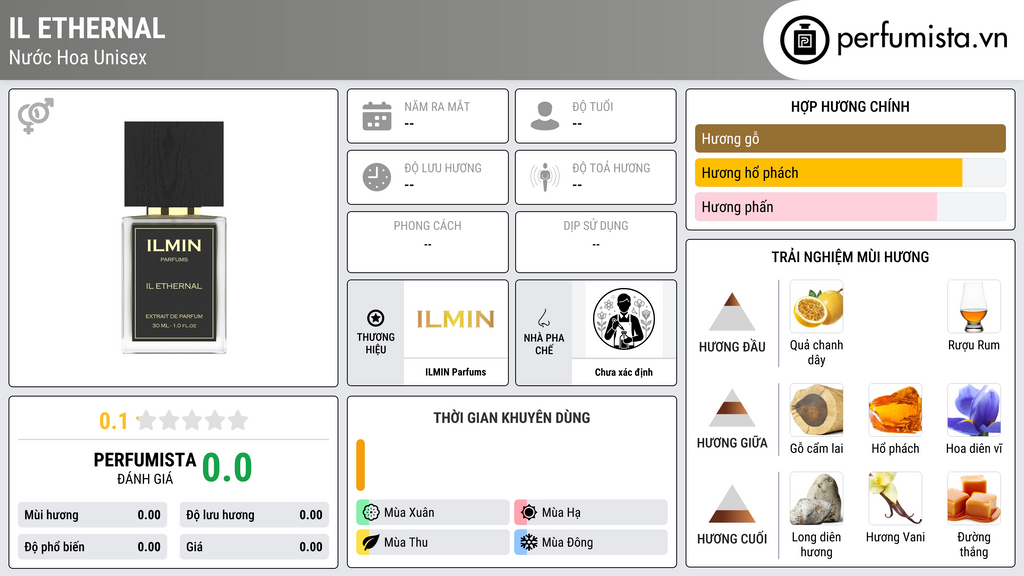Click the Độ phổ biến 0.00 score row

click(92, 547)
